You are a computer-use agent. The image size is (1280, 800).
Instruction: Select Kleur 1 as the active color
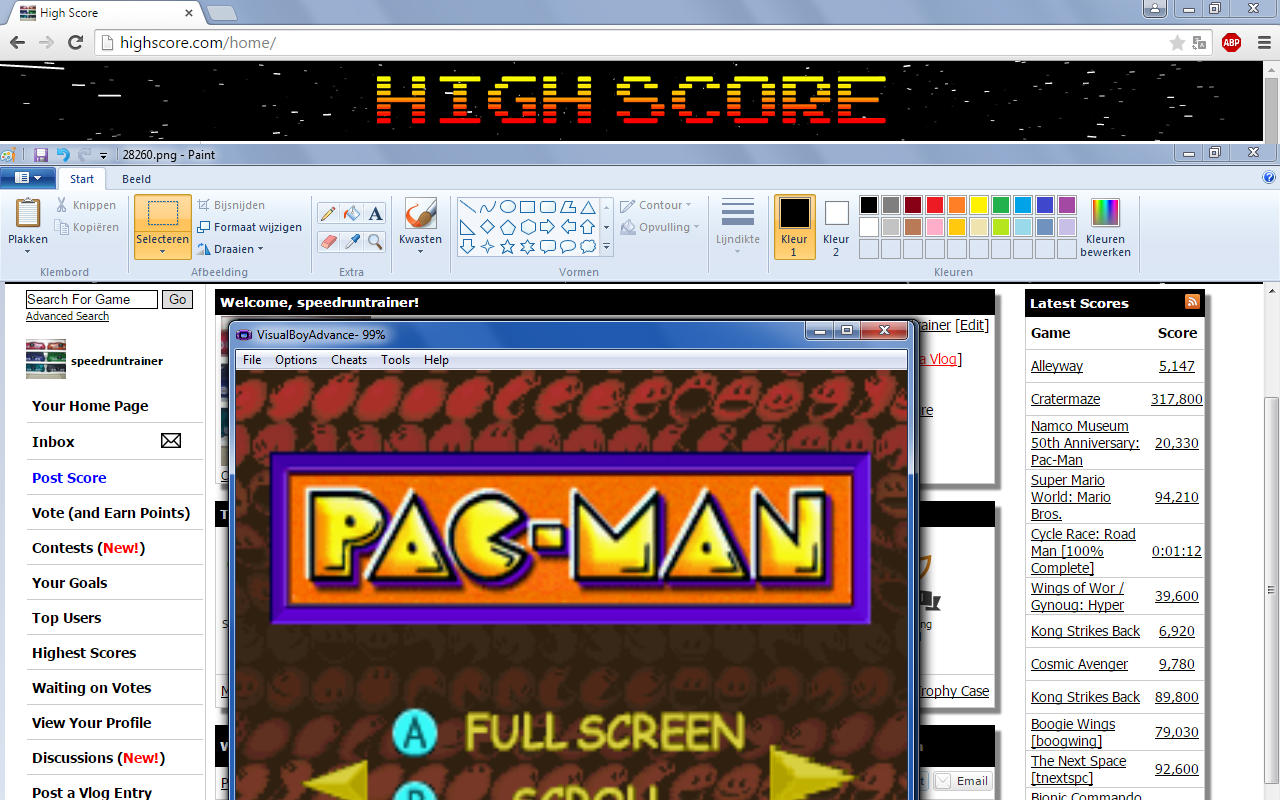[794, 226]
